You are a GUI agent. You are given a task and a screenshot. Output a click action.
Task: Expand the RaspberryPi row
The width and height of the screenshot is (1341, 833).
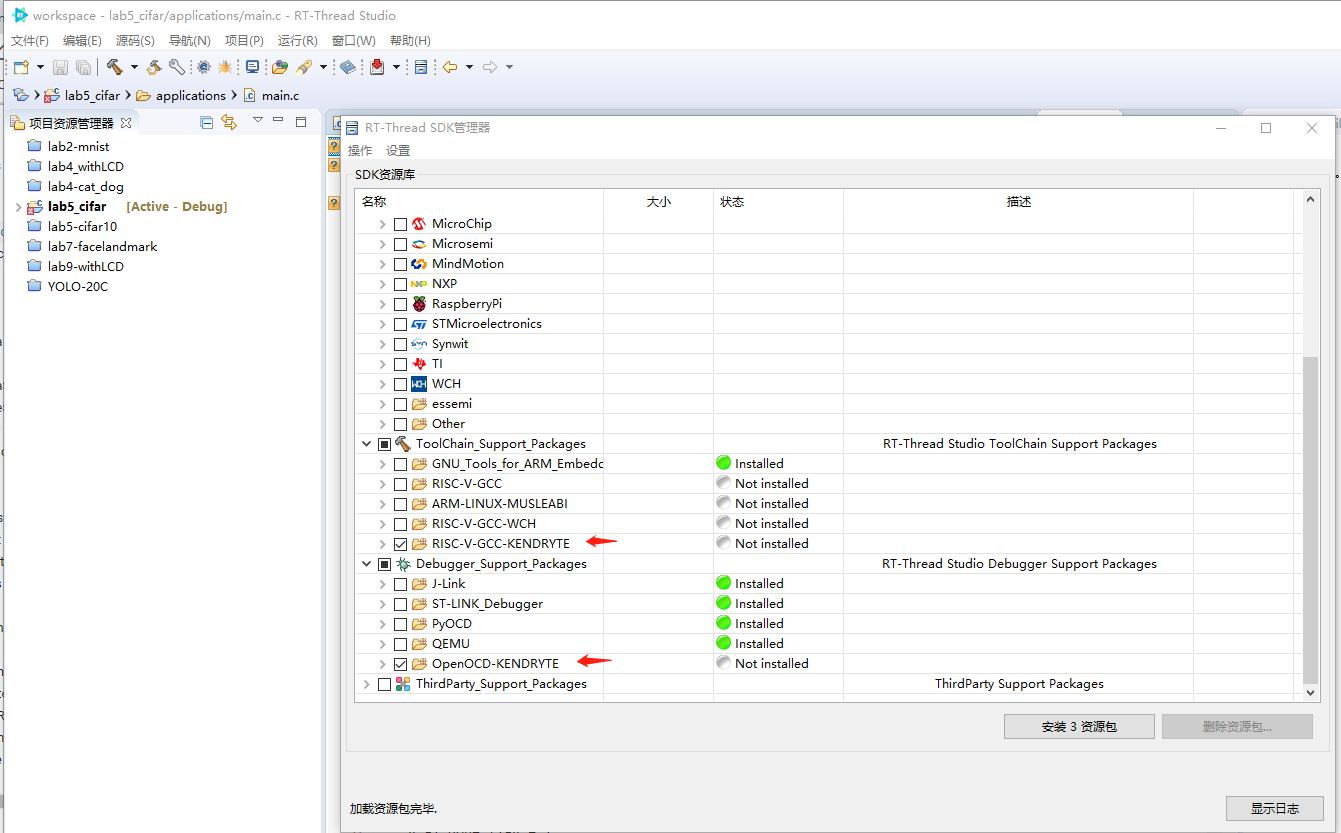click(x=383, y=304)
